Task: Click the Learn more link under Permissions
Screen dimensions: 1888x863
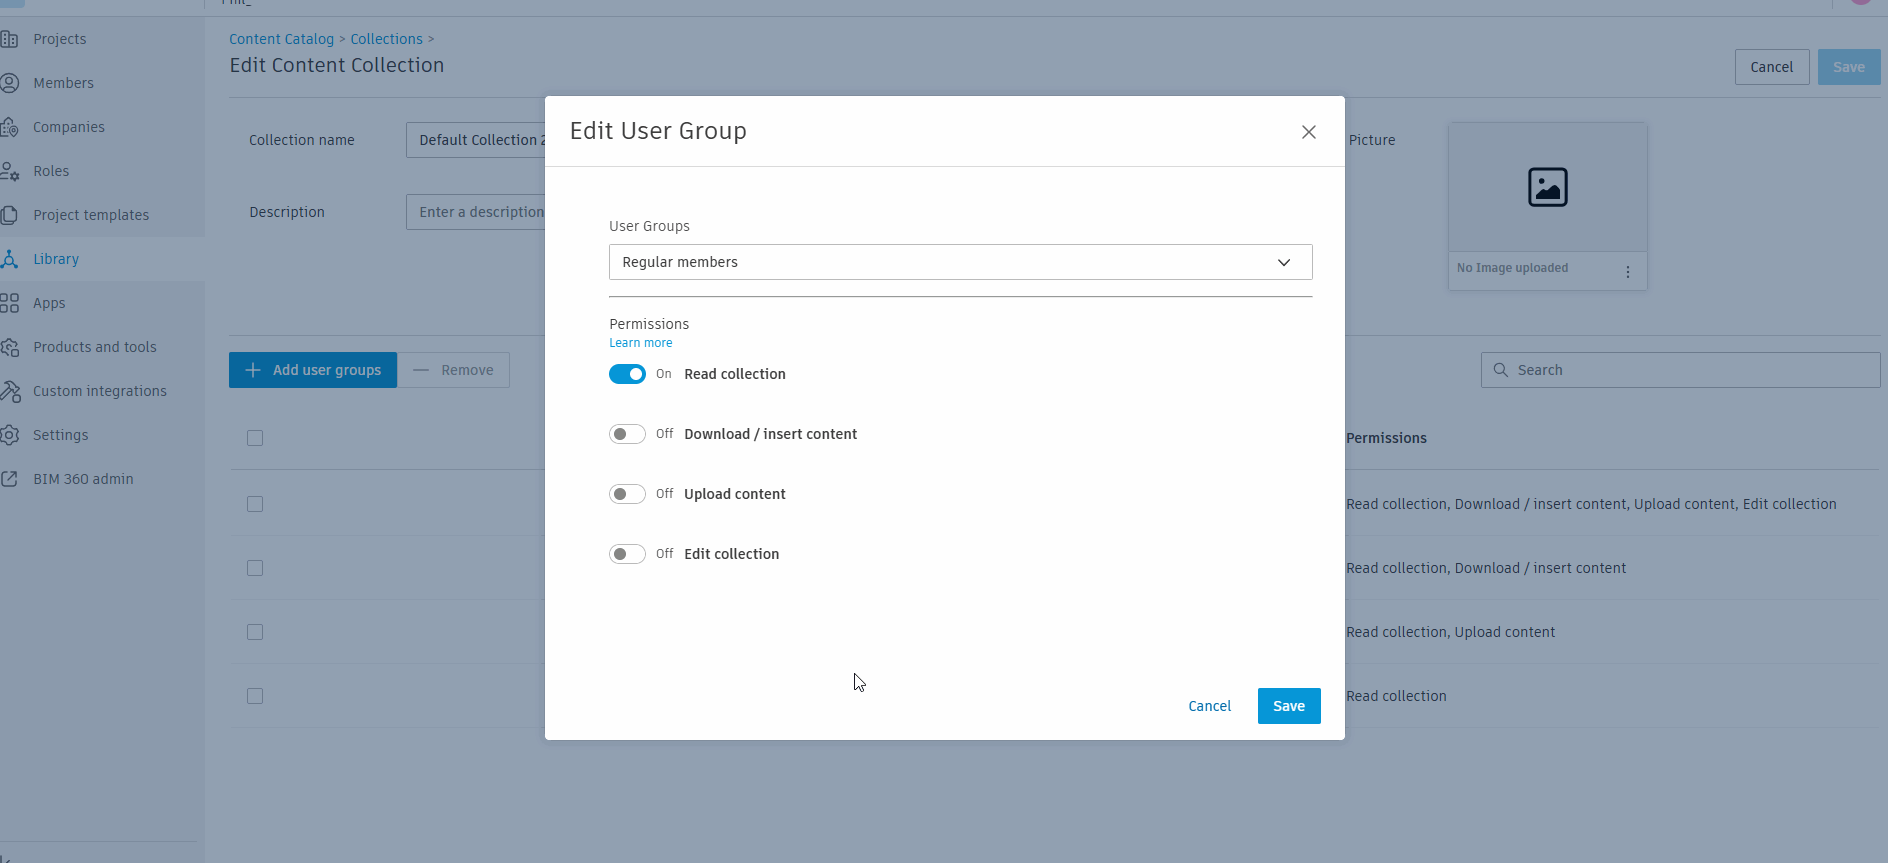Action: click(641, 343)
